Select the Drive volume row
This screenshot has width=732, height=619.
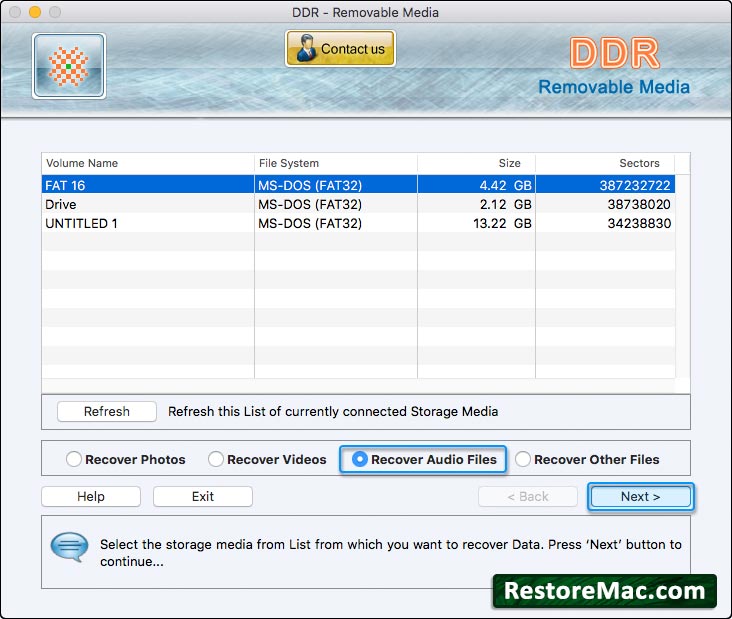click(358, 204)
